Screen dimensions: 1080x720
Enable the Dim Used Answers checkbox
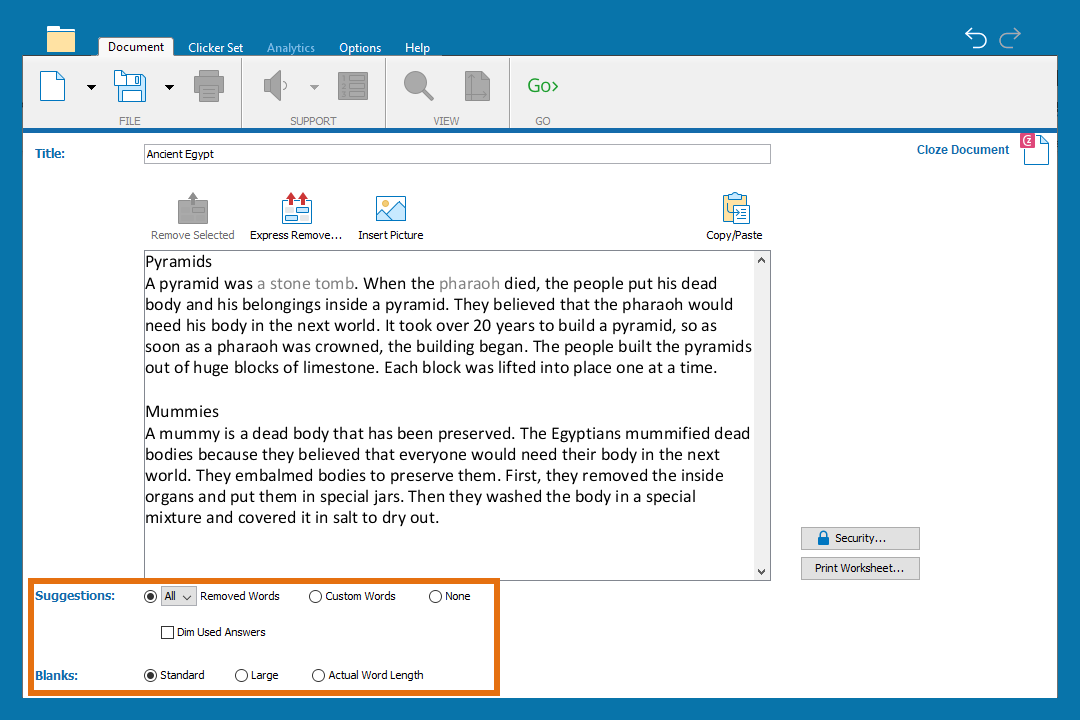pos(168,632)
